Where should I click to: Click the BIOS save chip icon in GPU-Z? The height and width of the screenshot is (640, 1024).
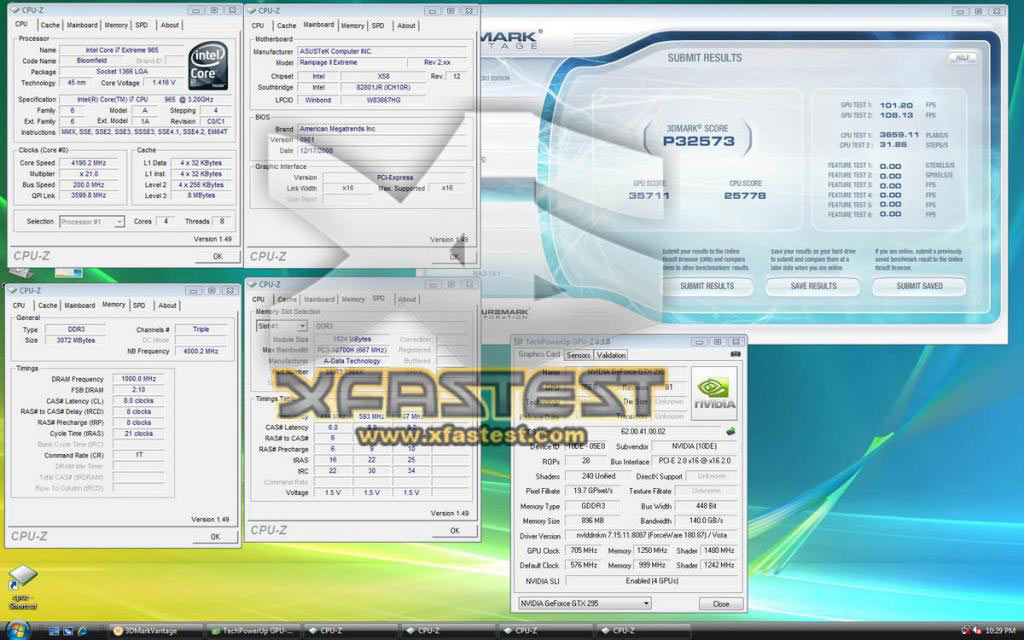[729, 431]
